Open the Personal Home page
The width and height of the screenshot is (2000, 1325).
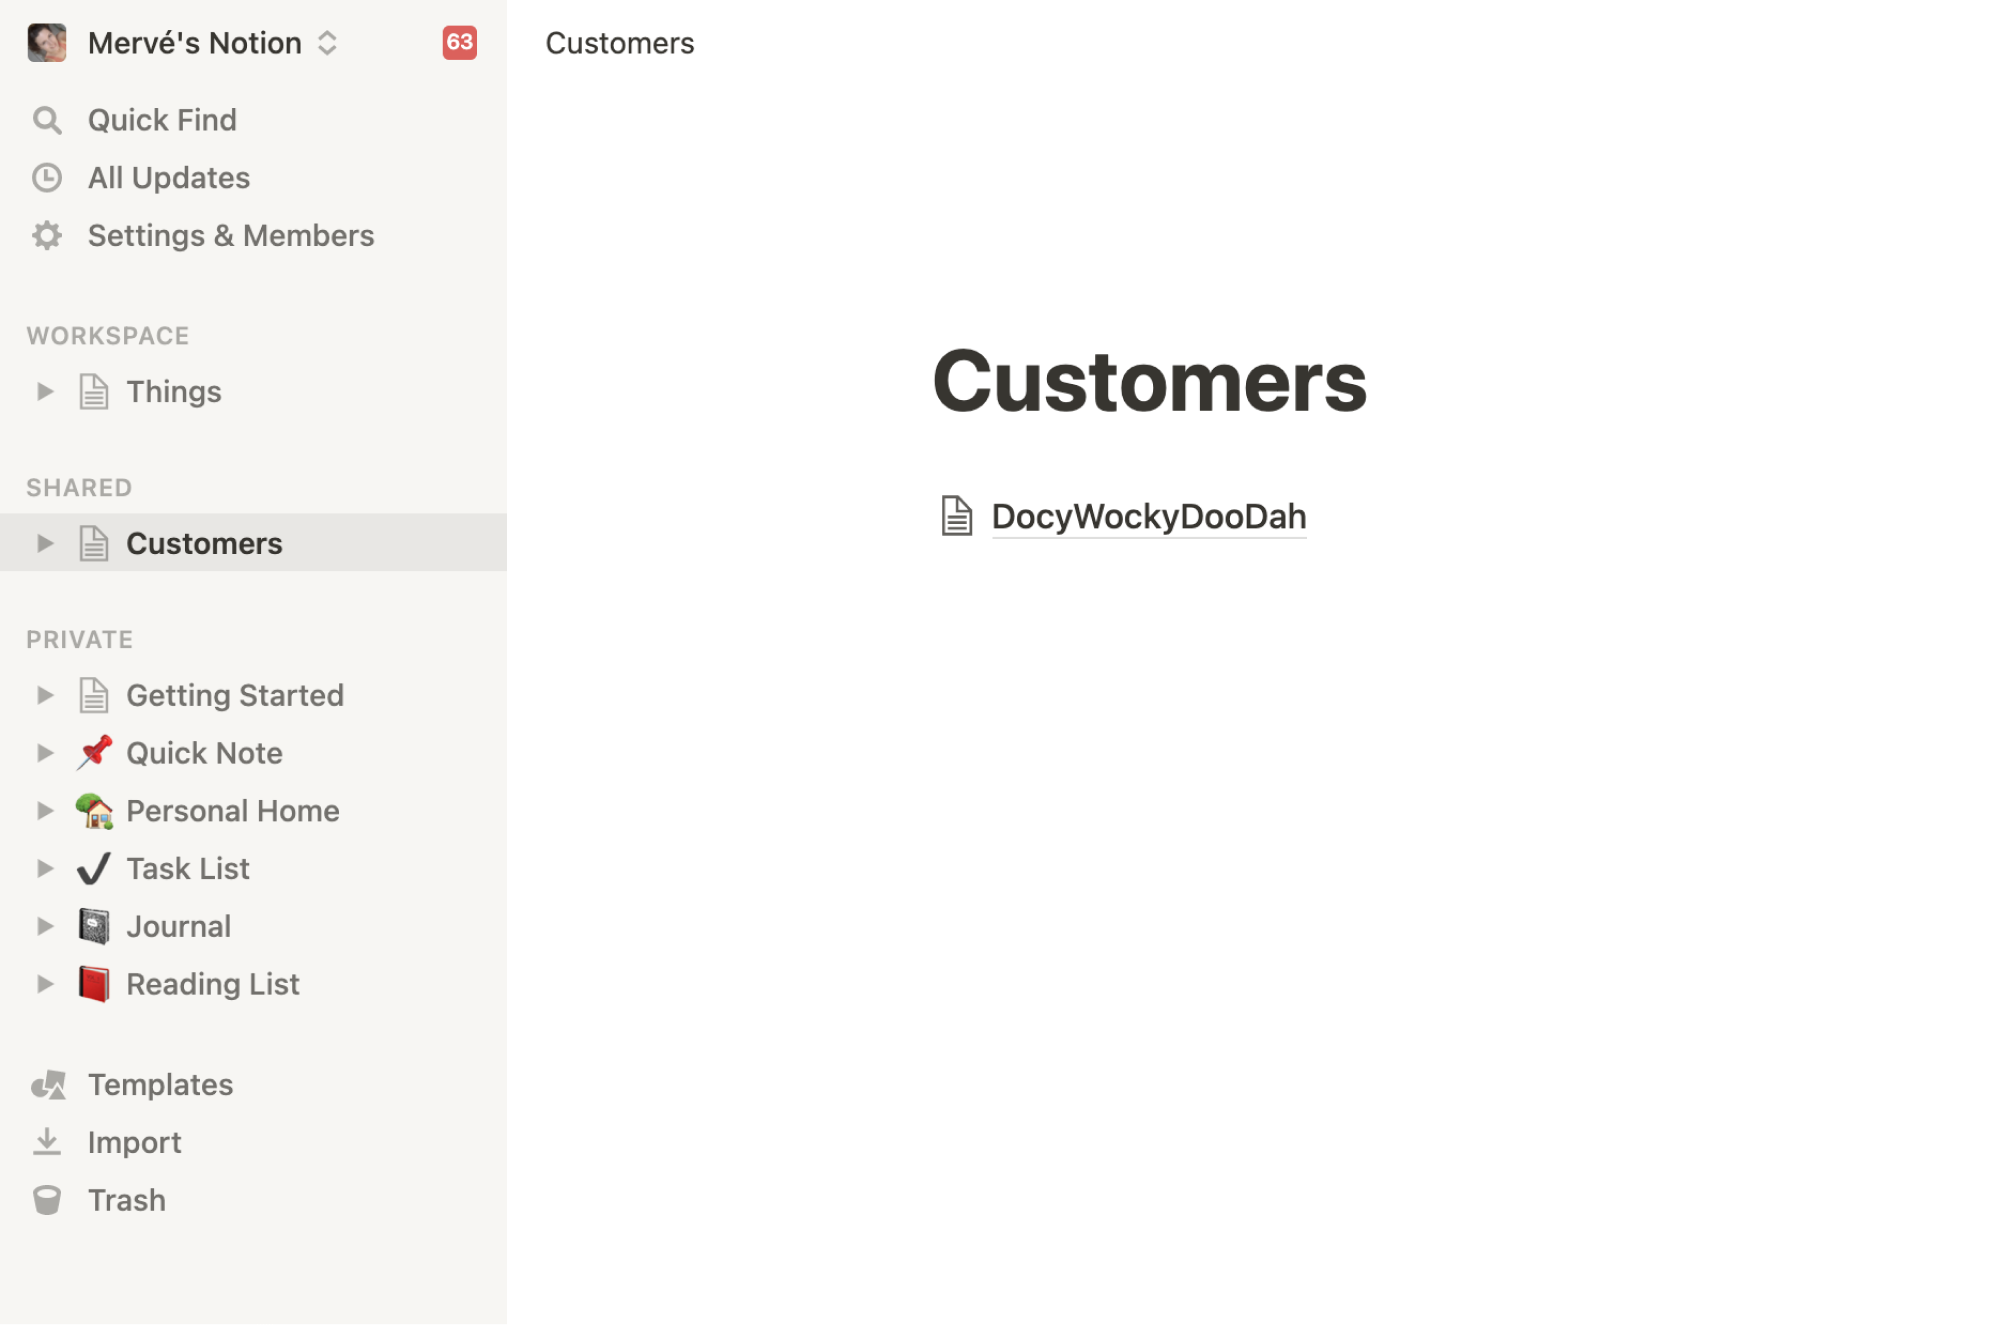click(232, 810)
